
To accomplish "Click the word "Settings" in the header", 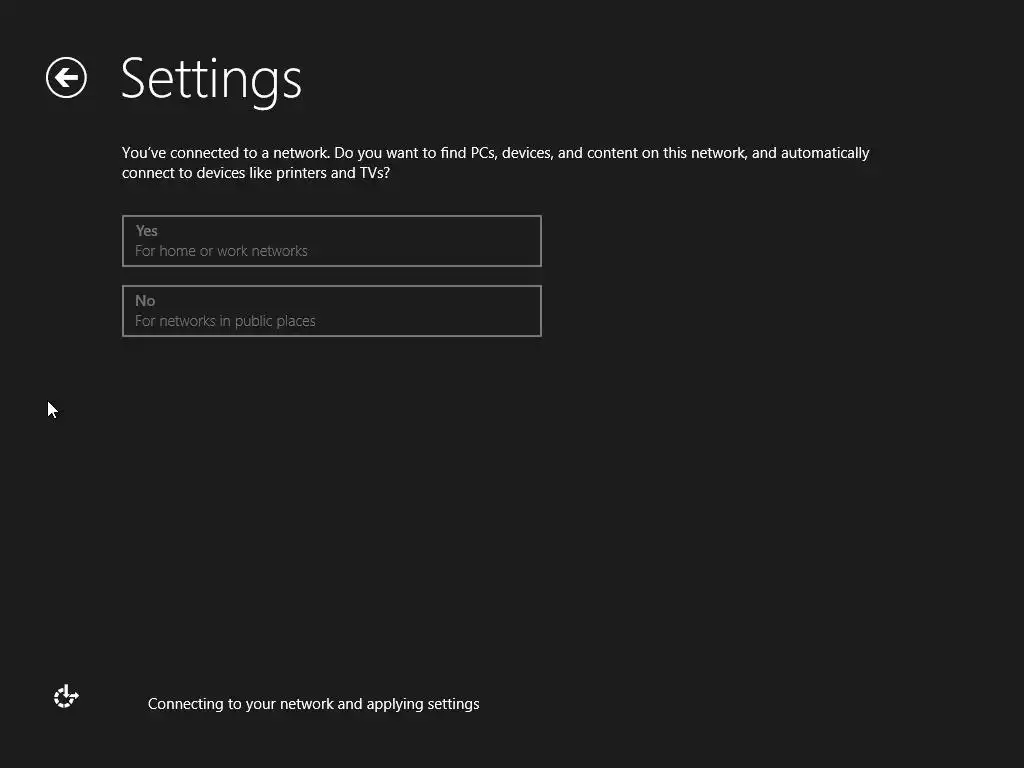I will [211, 78].
